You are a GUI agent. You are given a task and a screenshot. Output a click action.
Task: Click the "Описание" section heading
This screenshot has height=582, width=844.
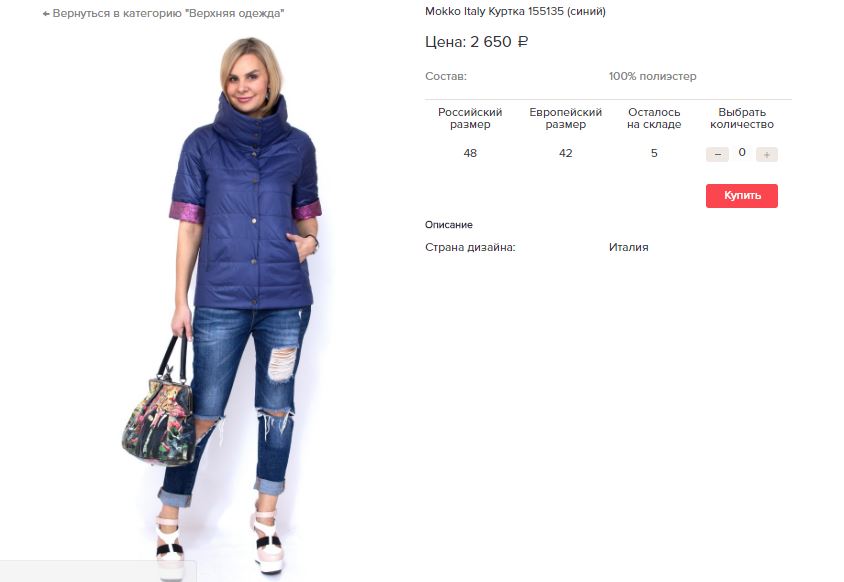point(448,225)
